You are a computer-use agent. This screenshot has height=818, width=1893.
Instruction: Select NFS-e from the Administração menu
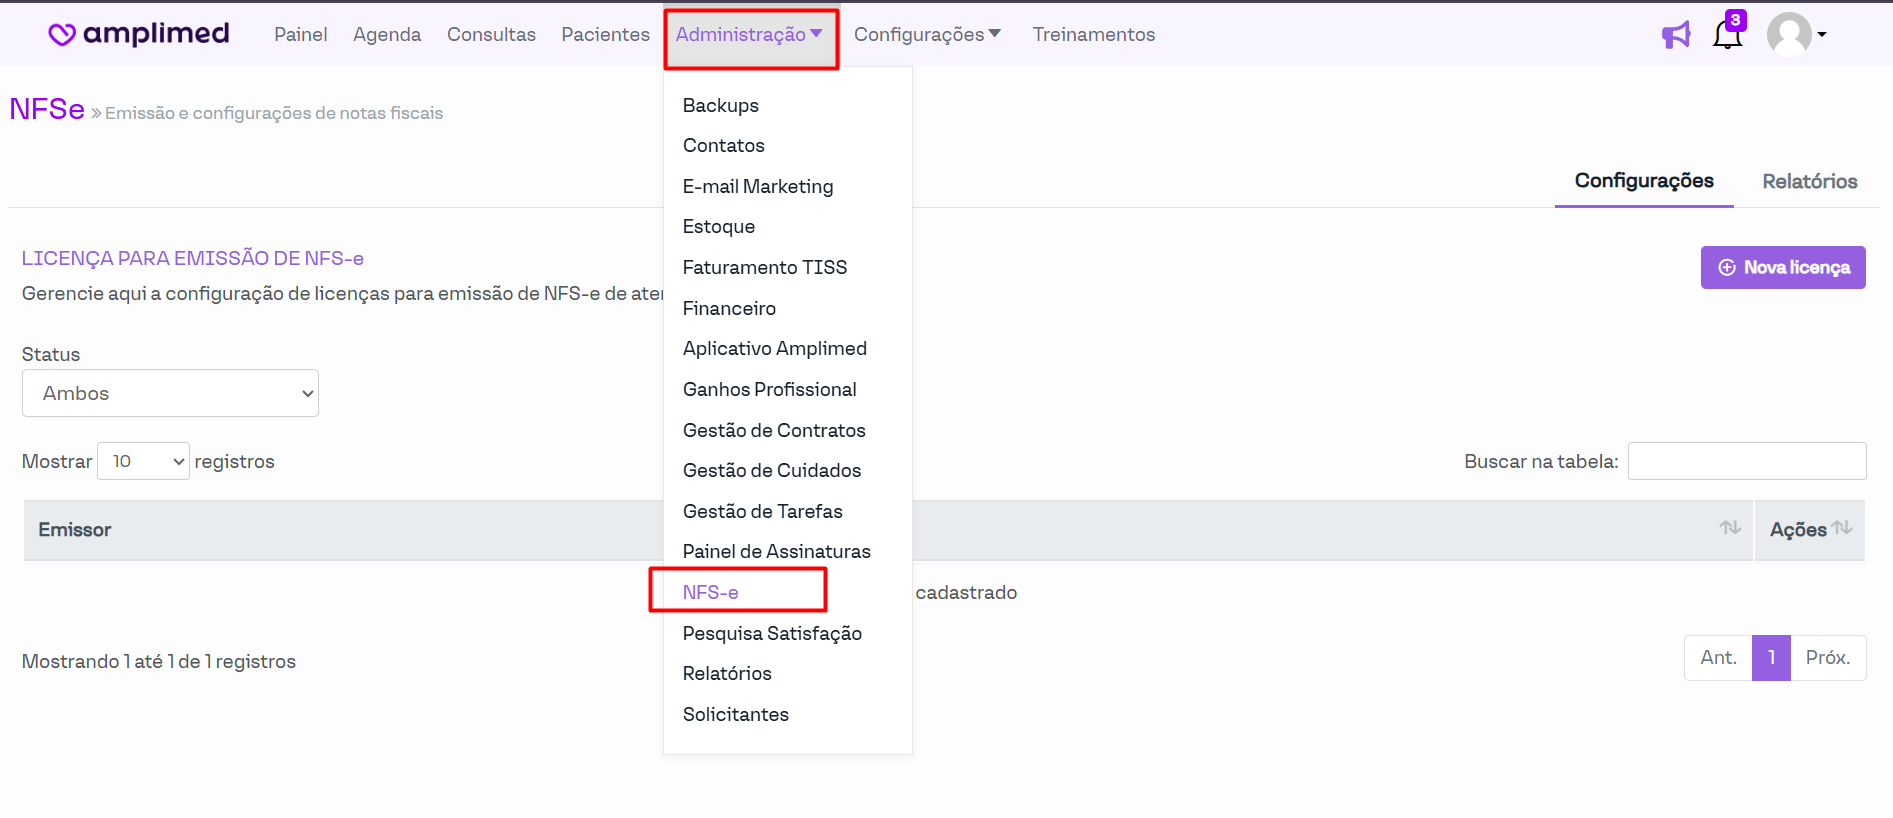pyautogui.click(x=710, y=592)
